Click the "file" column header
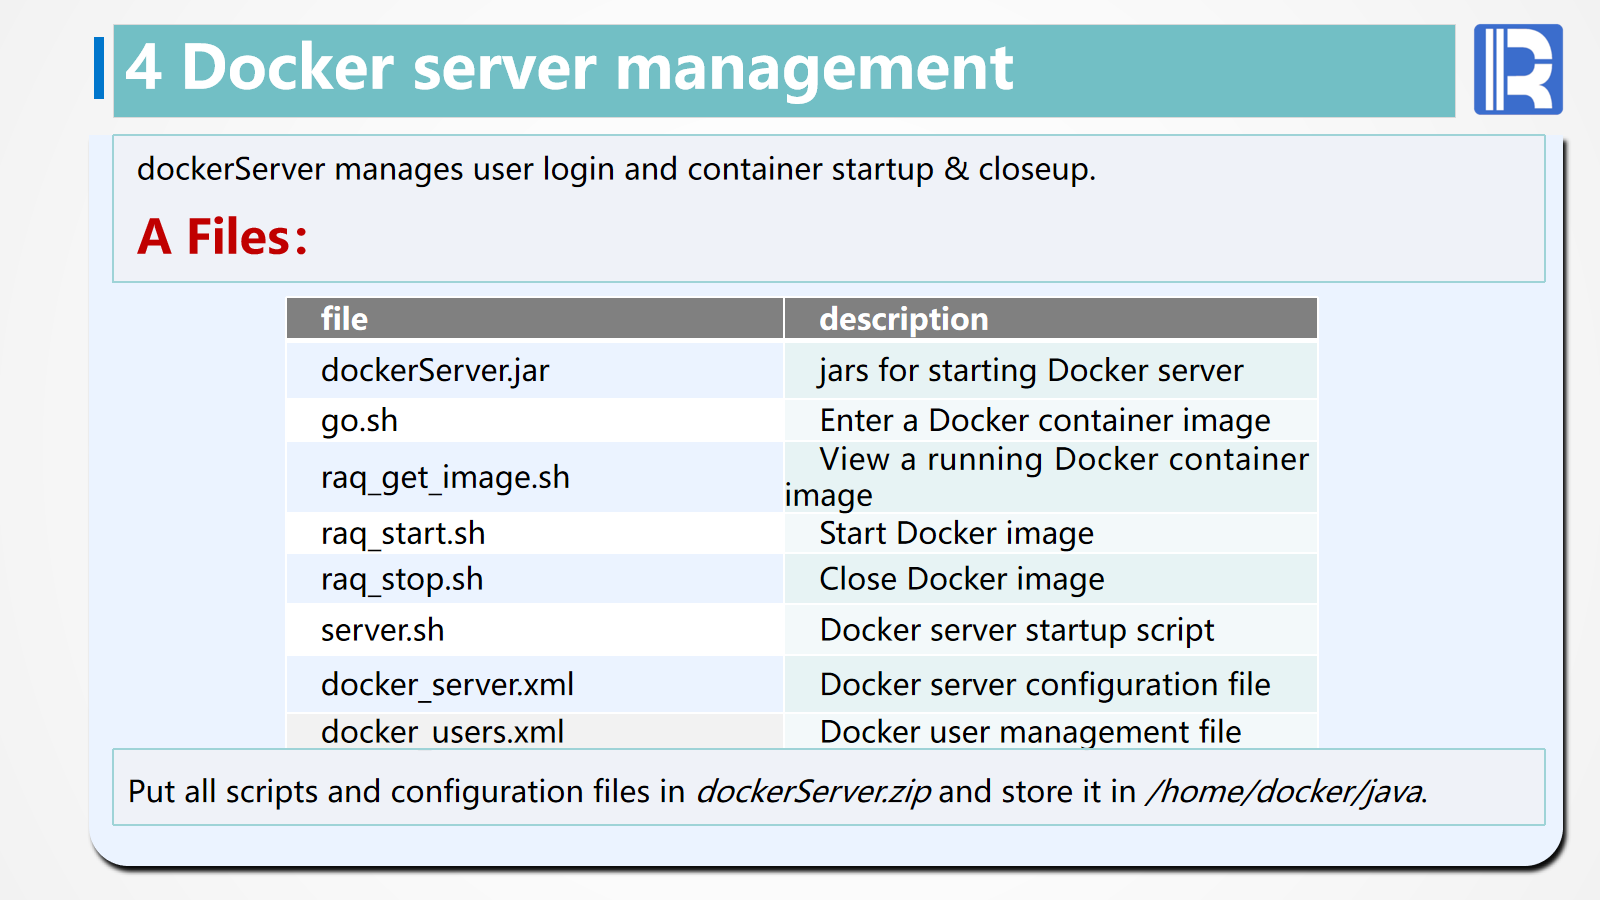1600x900 pixels. [x=344, y=319]
